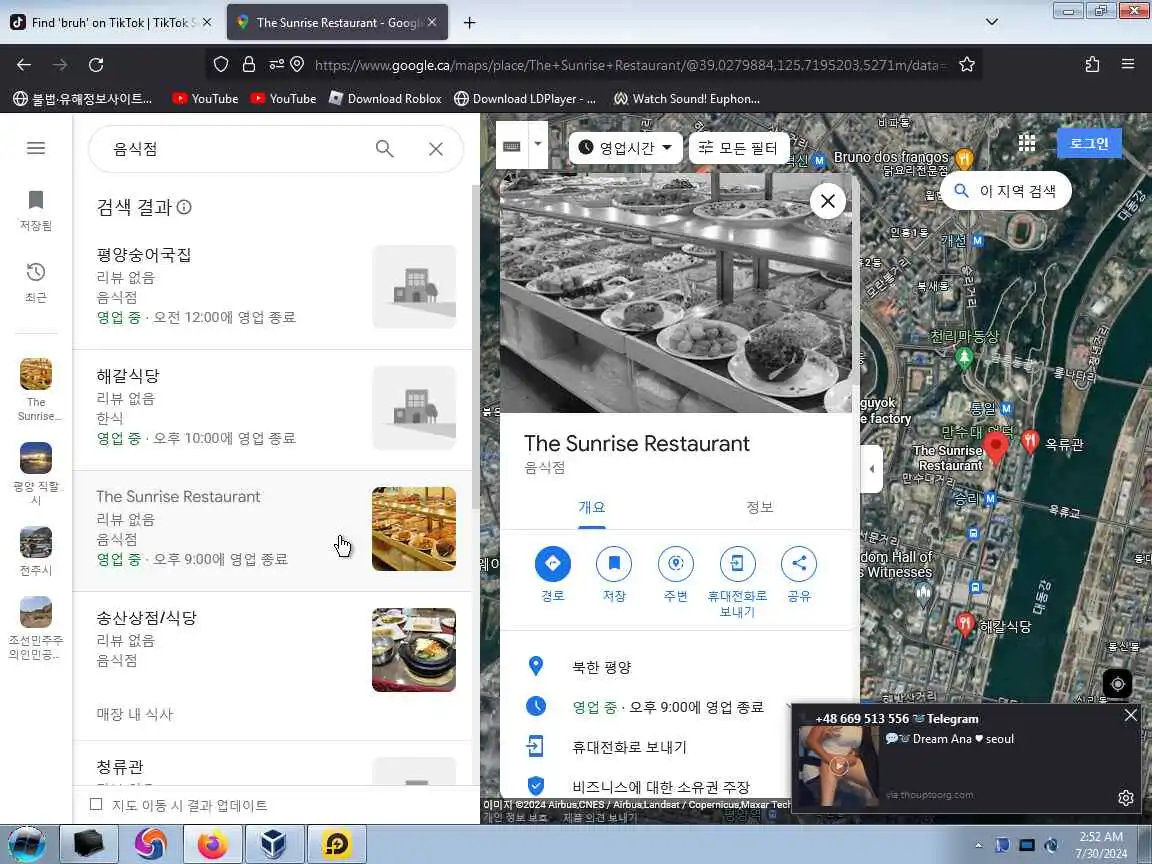Click the Firefox address bar URL

coord(628,65)
